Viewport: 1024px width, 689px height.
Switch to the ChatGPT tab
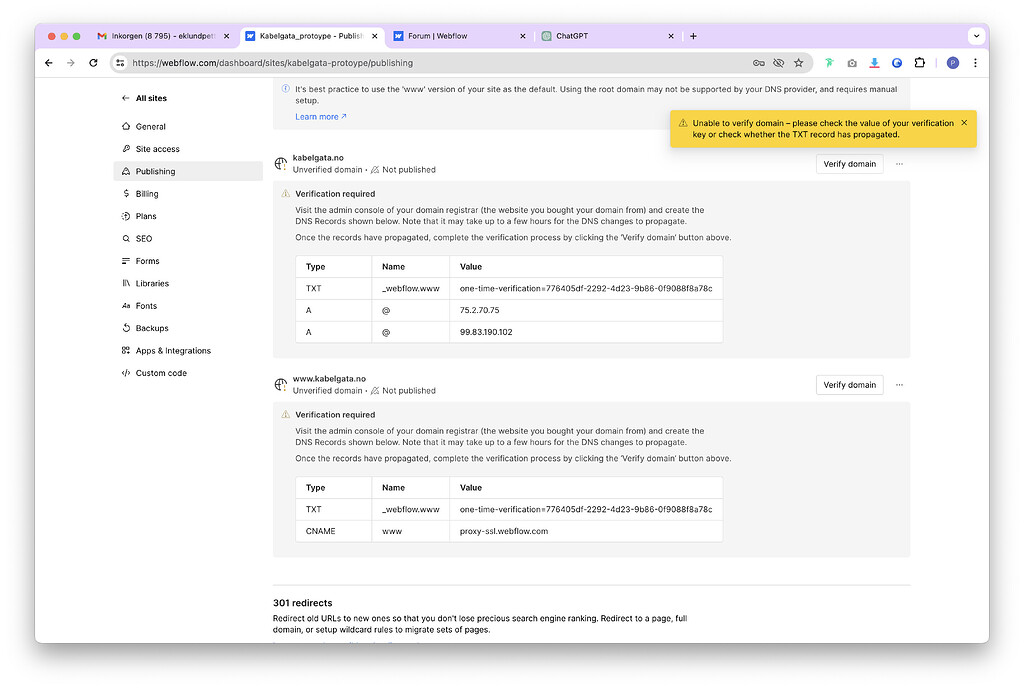(x=607, y=36)
